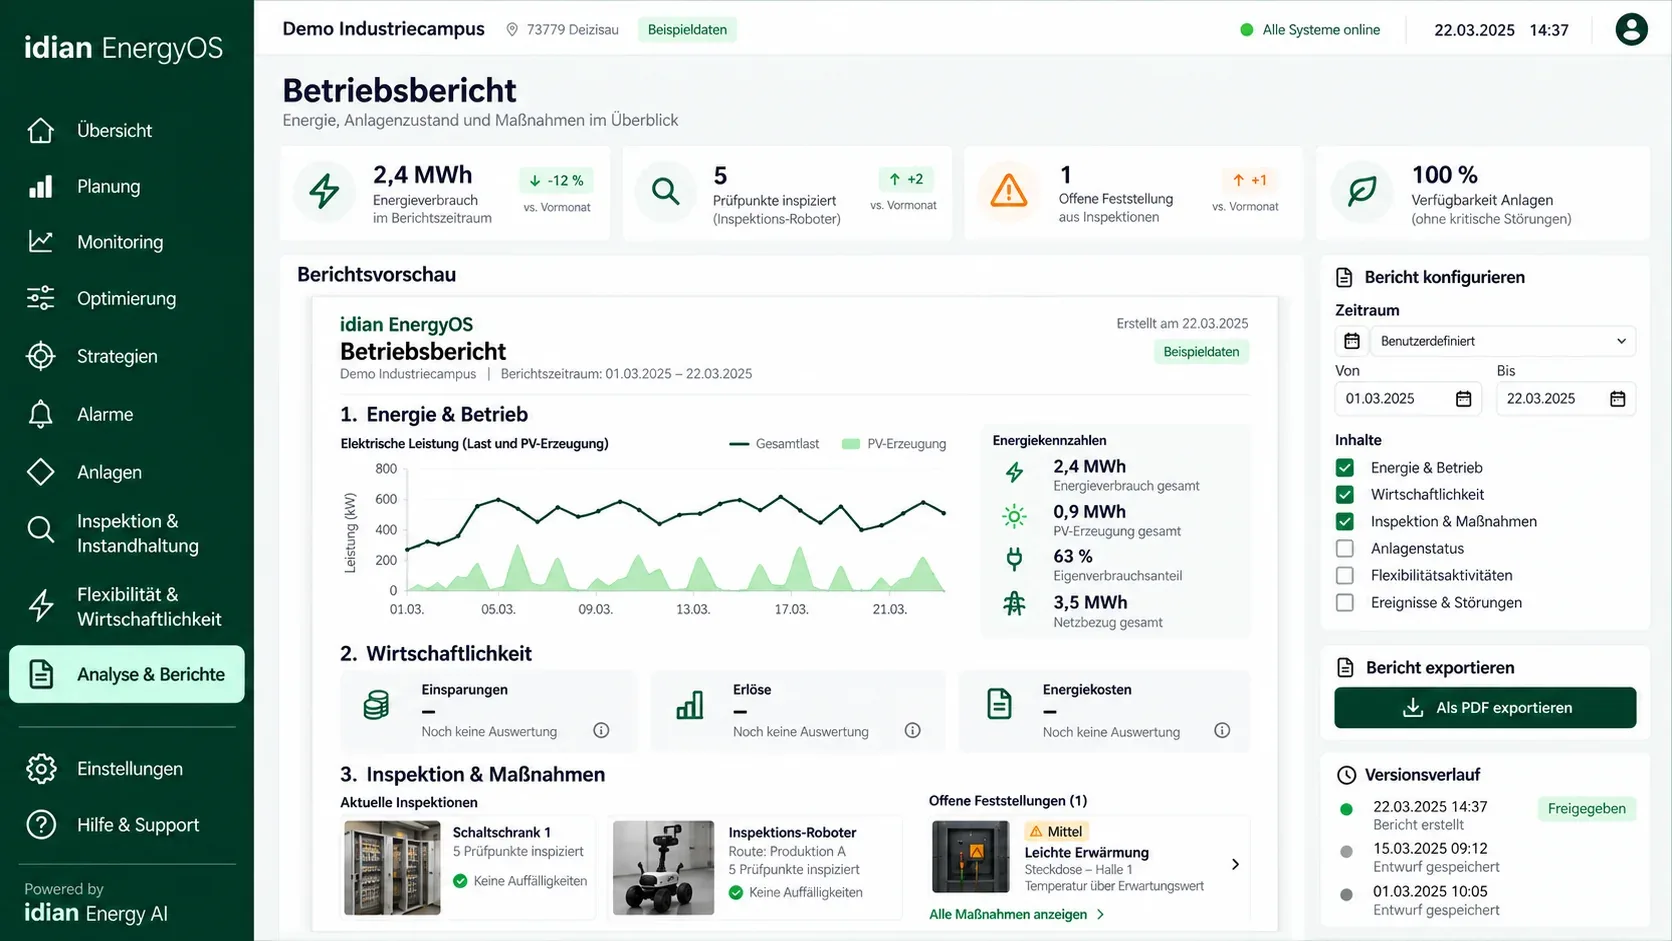This screenshot has width=1672, height=941.
Task: Click the question mark icon for Hilfe & Support
Action: 41,825
